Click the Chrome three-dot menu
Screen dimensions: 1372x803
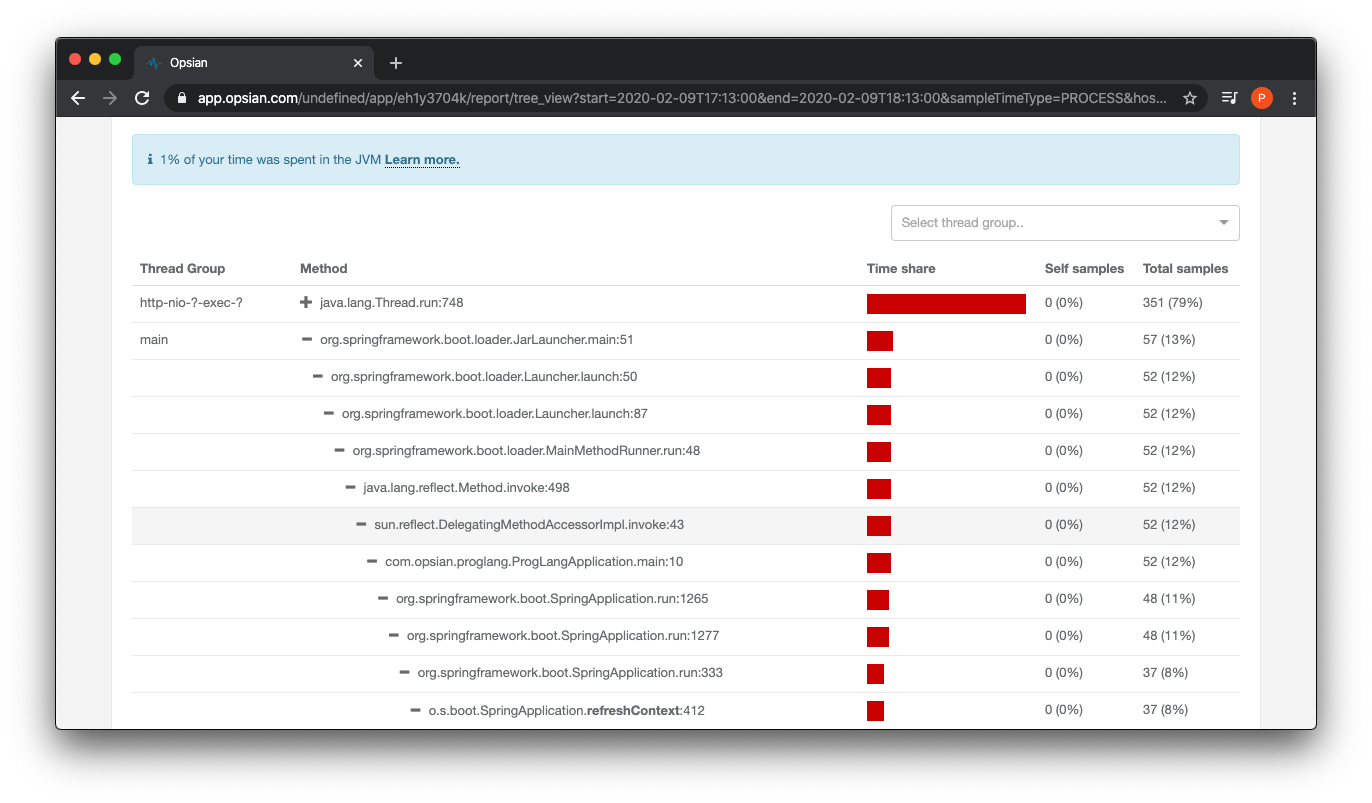(1294, 98)
